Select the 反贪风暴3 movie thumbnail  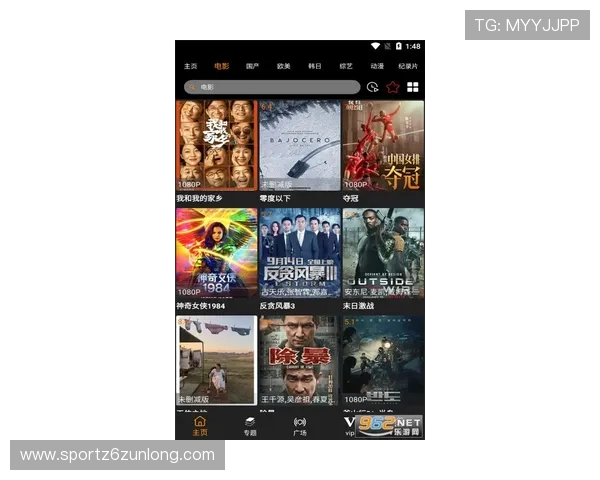click(x=299, y=253)
